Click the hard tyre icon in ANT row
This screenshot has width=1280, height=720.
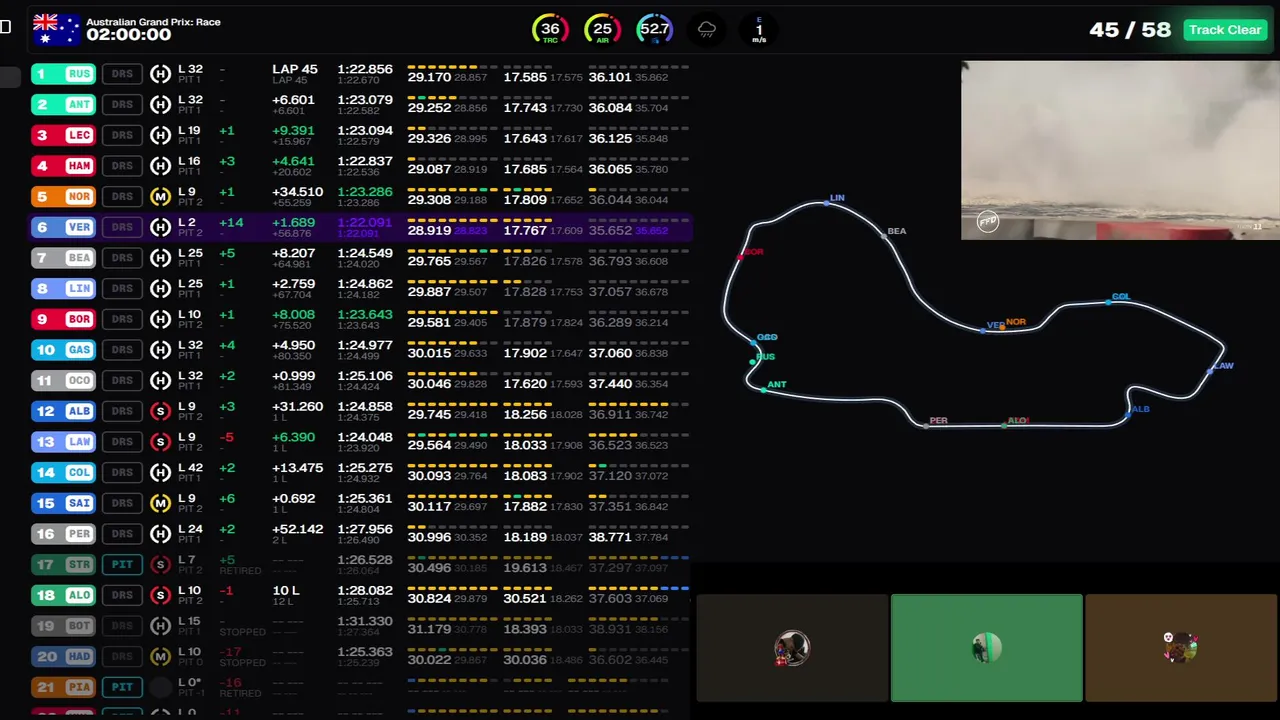point(160,104)
